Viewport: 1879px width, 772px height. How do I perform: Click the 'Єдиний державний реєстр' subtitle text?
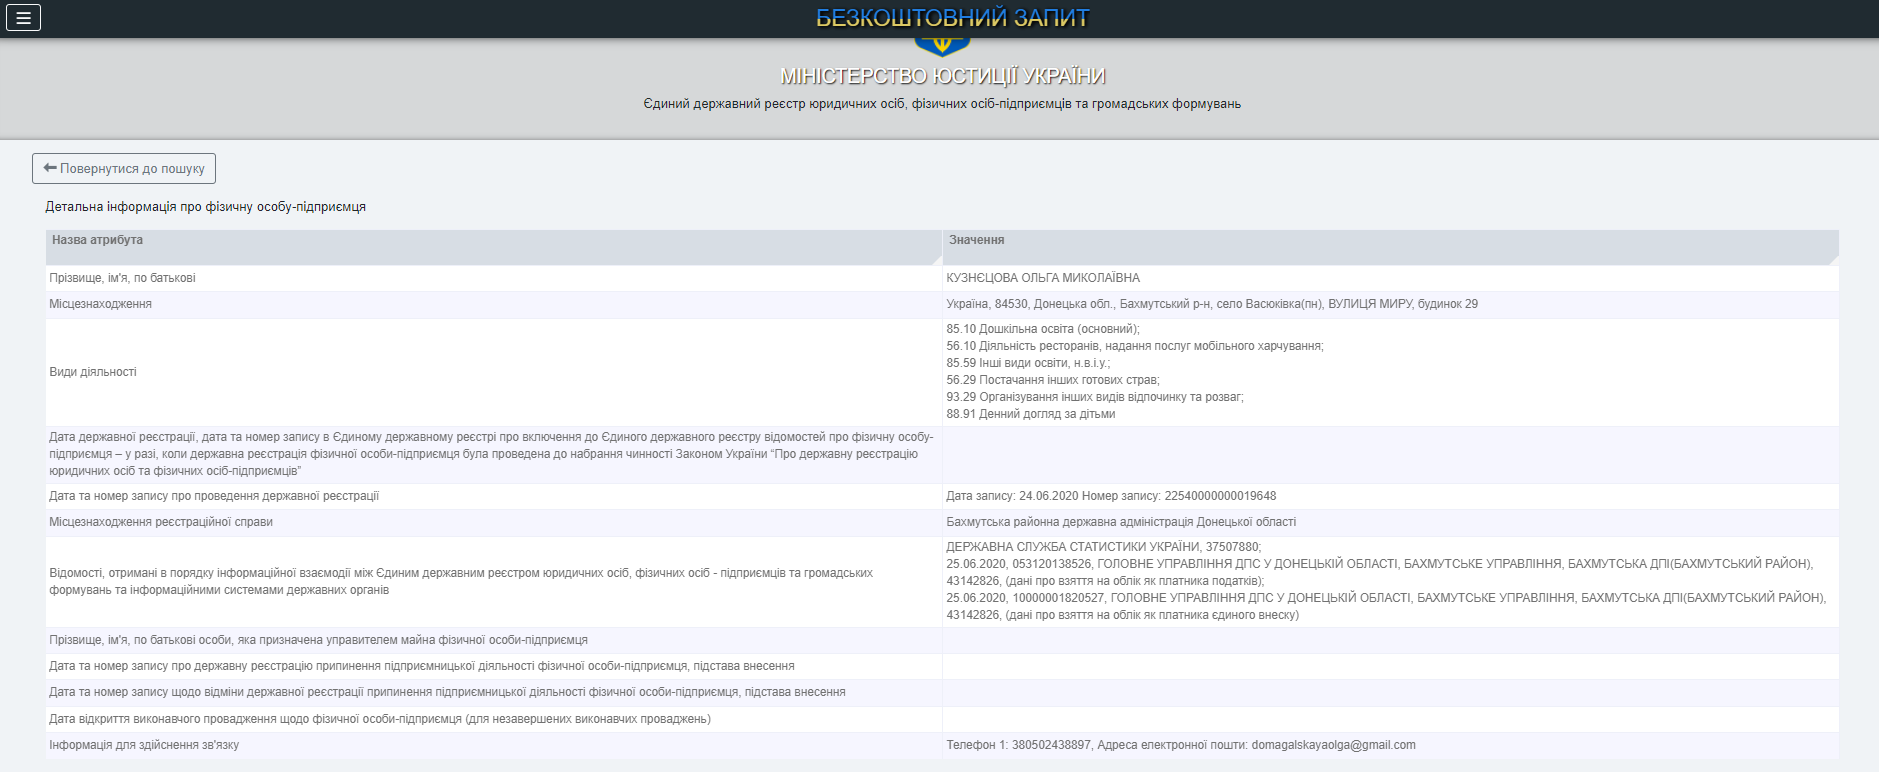point(941,104)
